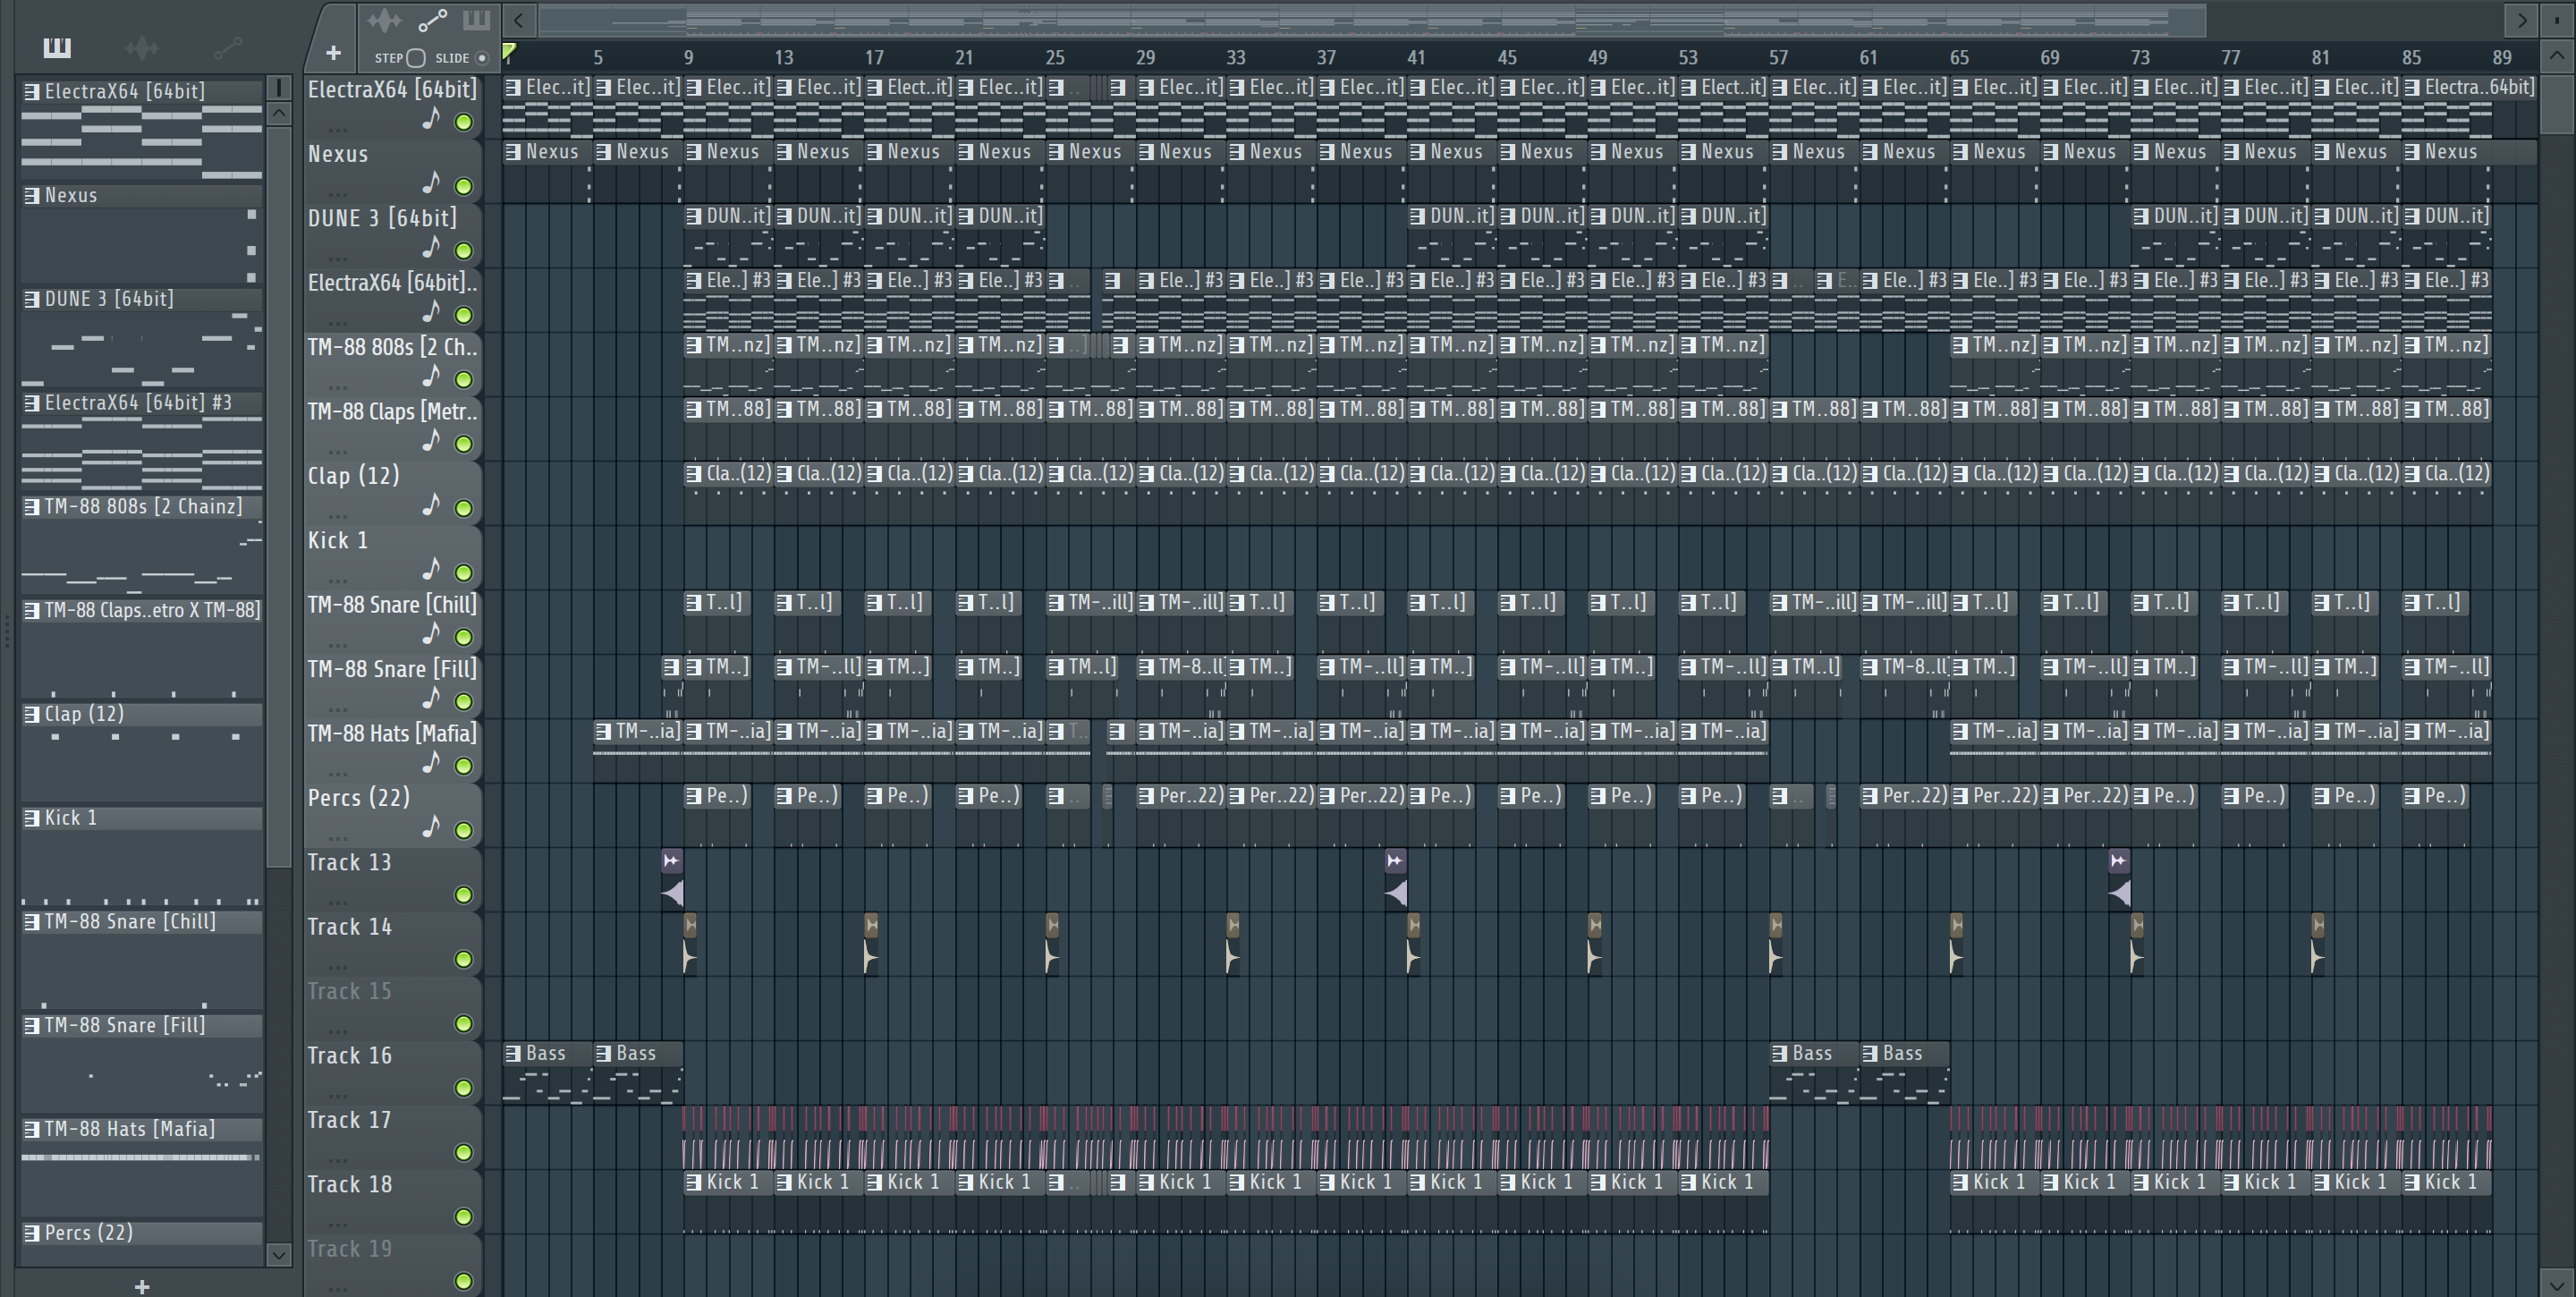Select the Track 15 header
2576x1297 pixels.
click(x=392, y=1009)
